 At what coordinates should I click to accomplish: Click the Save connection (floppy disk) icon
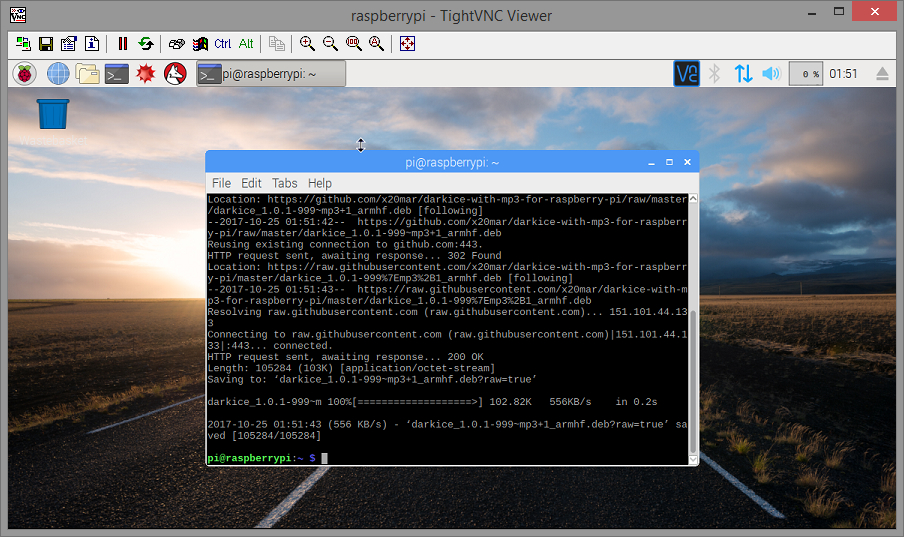click(46, 44)
